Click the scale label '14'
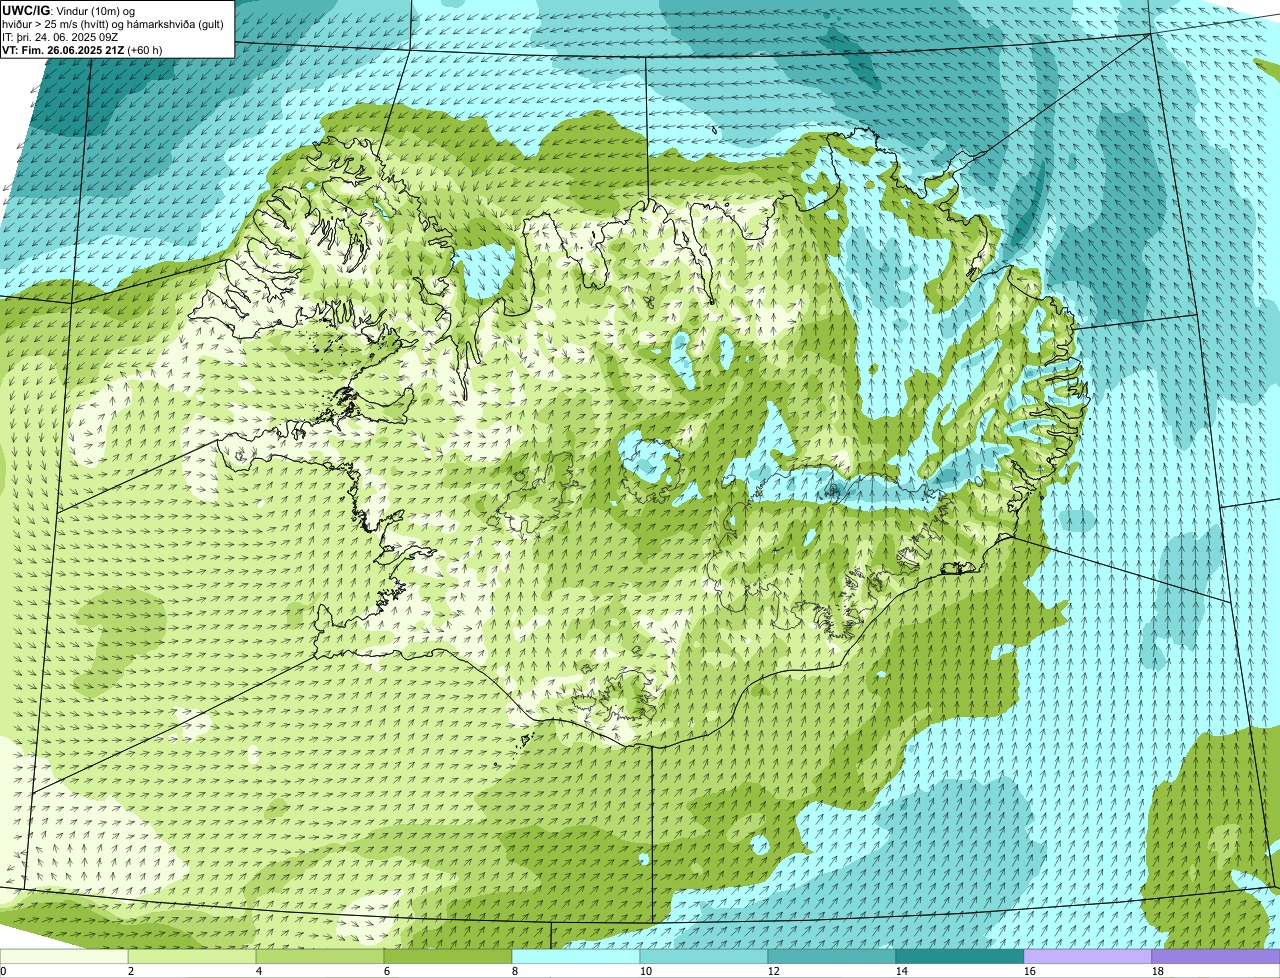Image resolution: width=1280 pixels, height=978 pixels. click(x=902, y=971)
